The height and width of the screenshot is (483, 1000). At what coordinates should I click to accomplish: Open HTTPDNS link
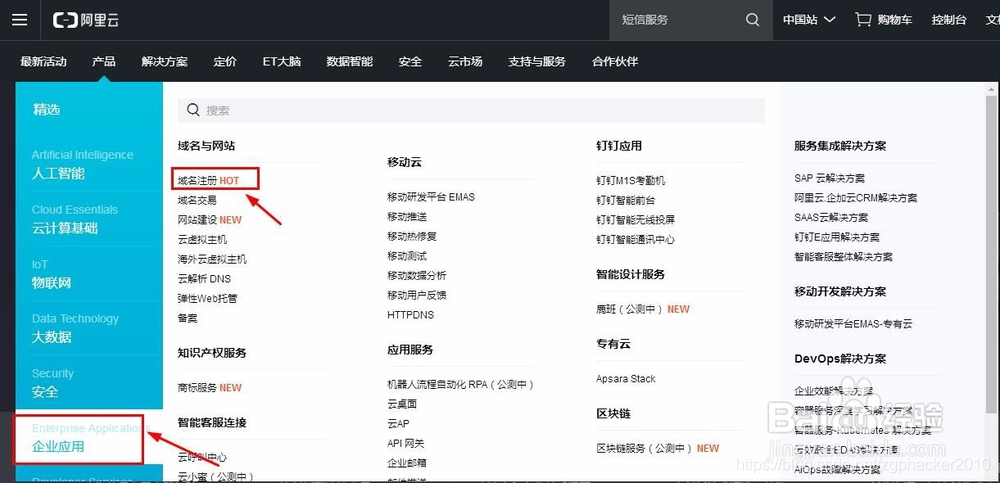(411, 315)
